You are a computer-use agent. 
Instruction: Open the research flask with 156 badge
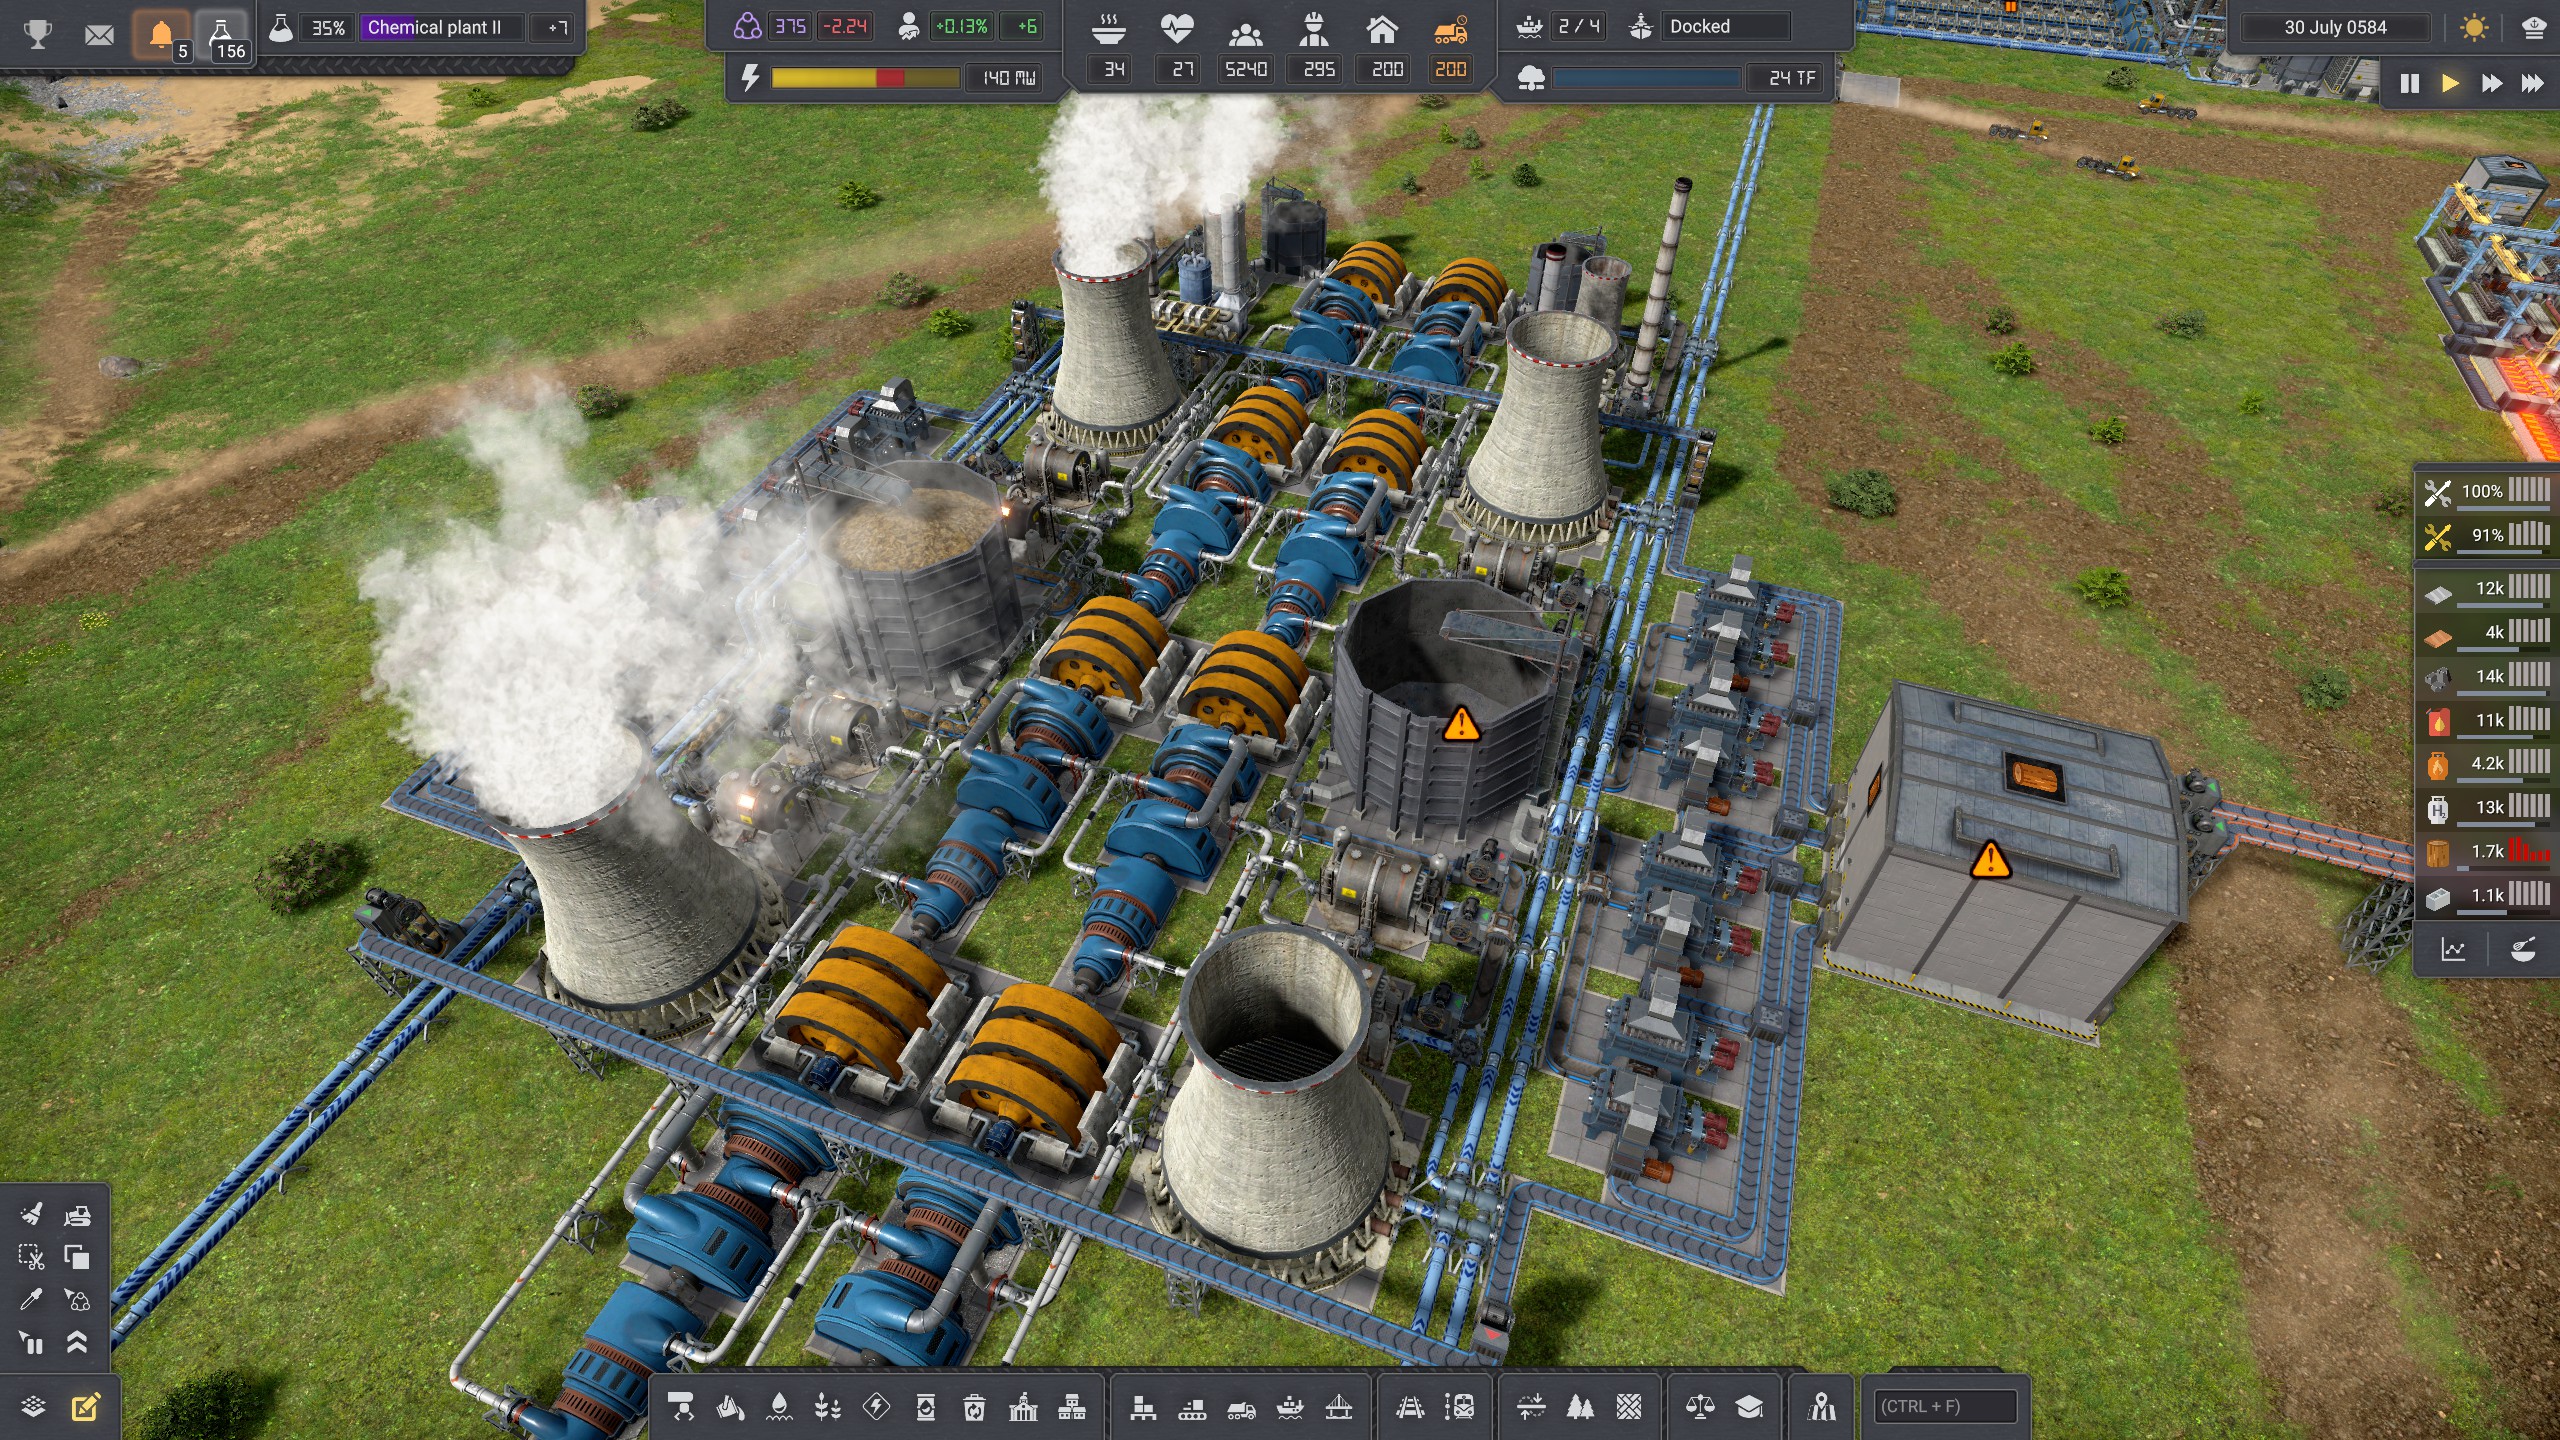tap(222, 34)
